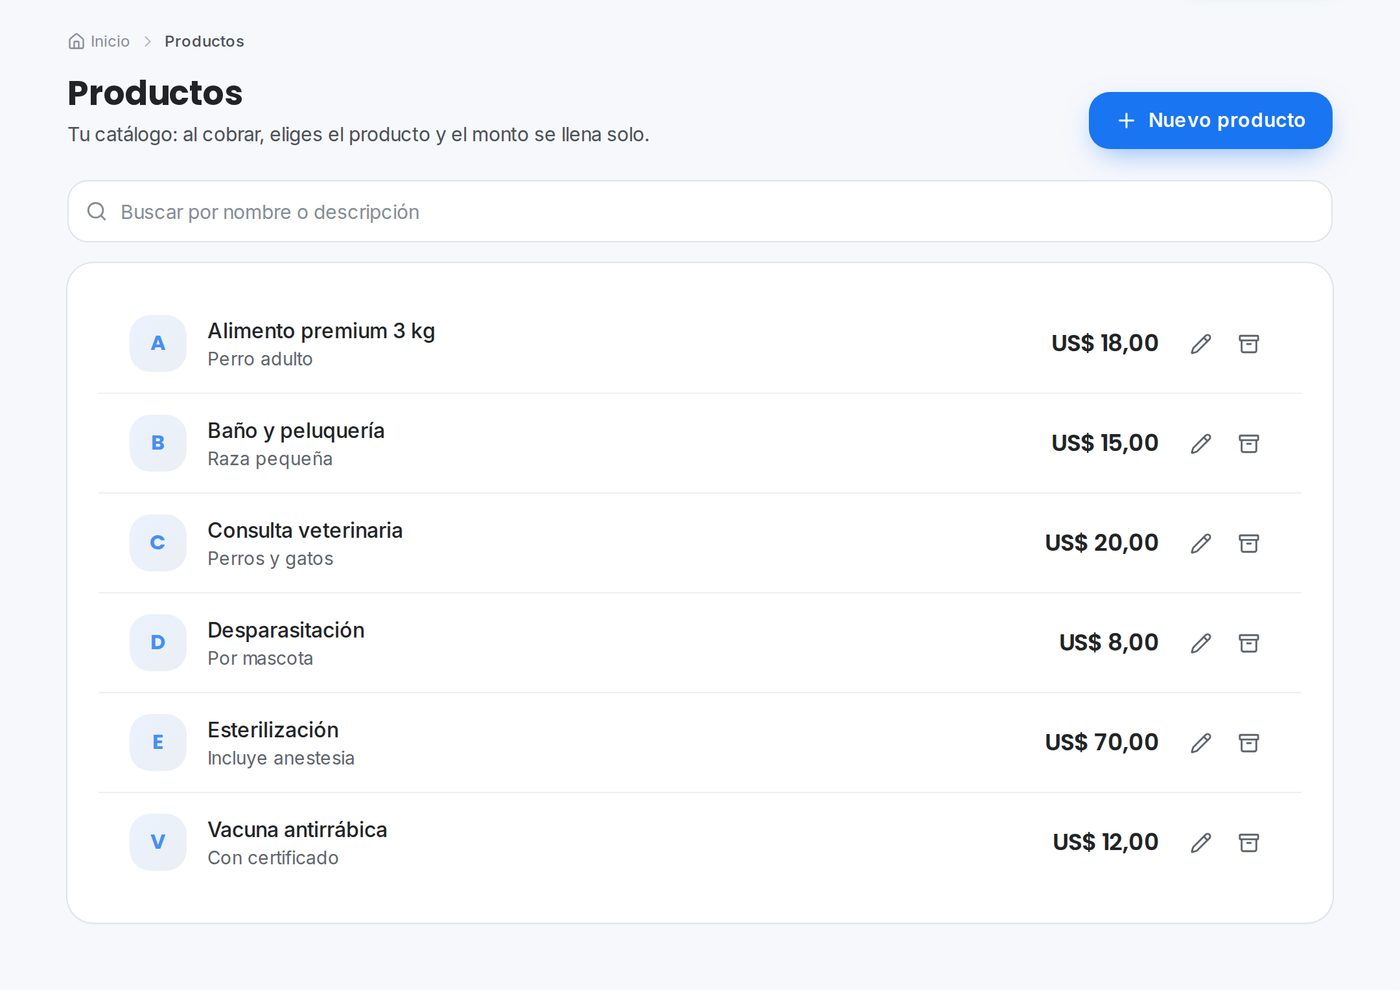The image size is (1400, 990).
Task: Click the Perro adulto description
Action: (260, 359)
